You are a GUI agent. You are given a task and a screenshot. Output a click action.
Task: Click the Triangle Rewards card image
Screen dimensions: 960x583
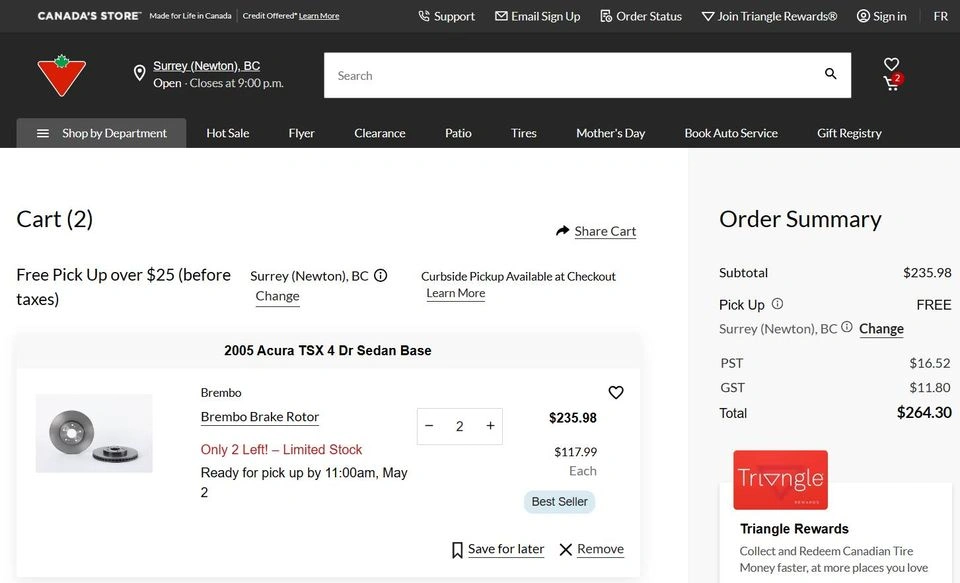click(780, 480)
